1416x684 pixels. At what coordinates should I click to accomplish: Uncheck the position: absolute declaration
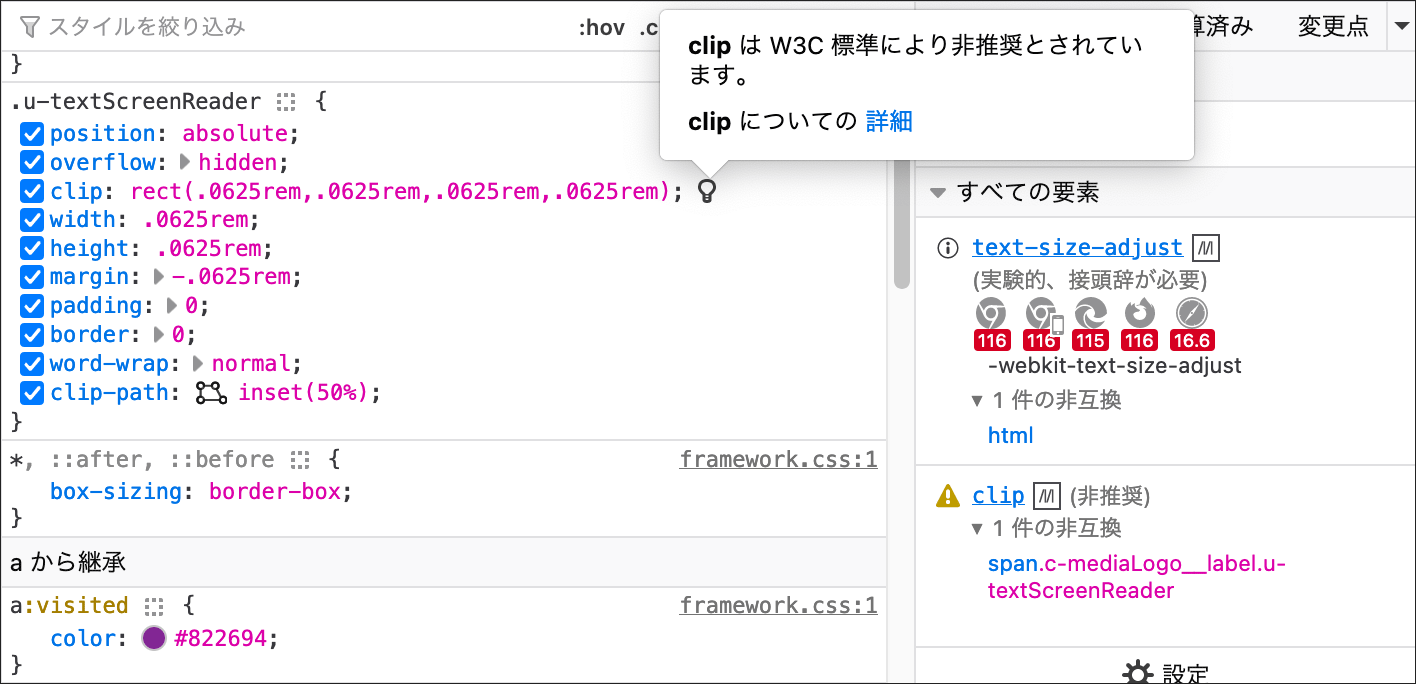point(33,134)
